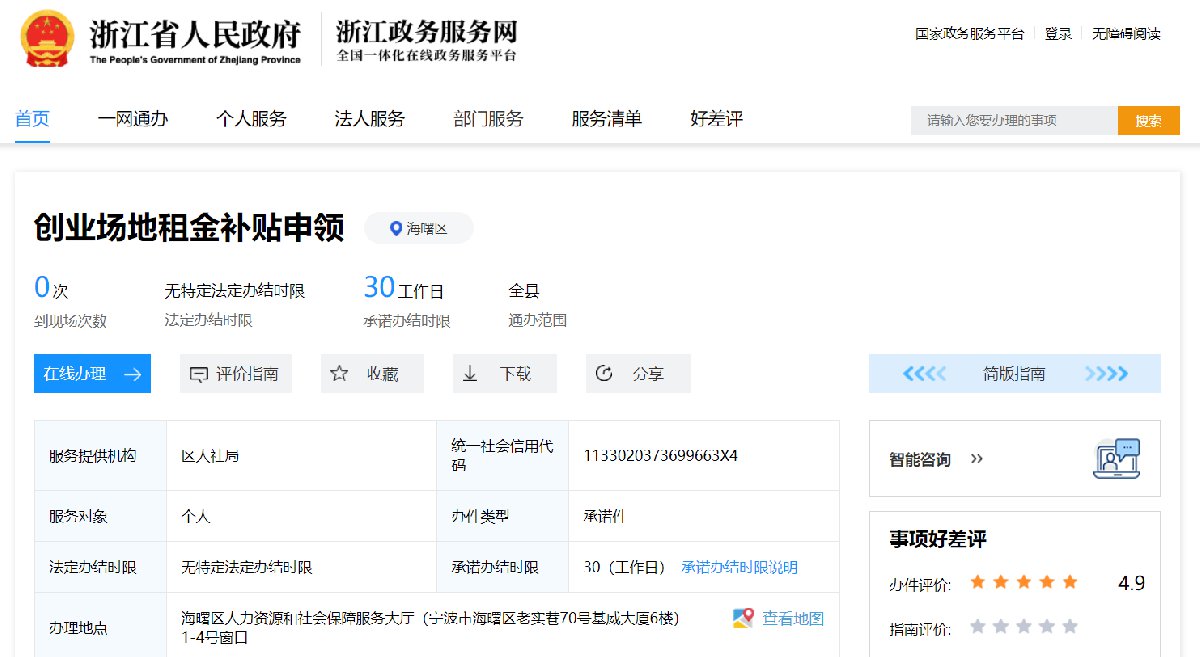The height and width of the screenshot is (657, 1200).
Task: Expand 智能咨询 with the double chevron
Action: 977,459
